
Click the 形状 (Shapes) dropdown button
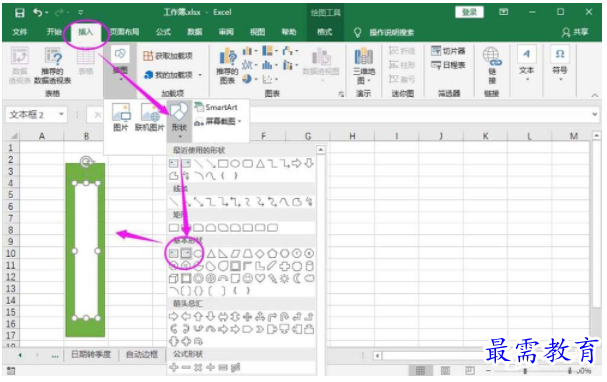click(x=179, y=120)
